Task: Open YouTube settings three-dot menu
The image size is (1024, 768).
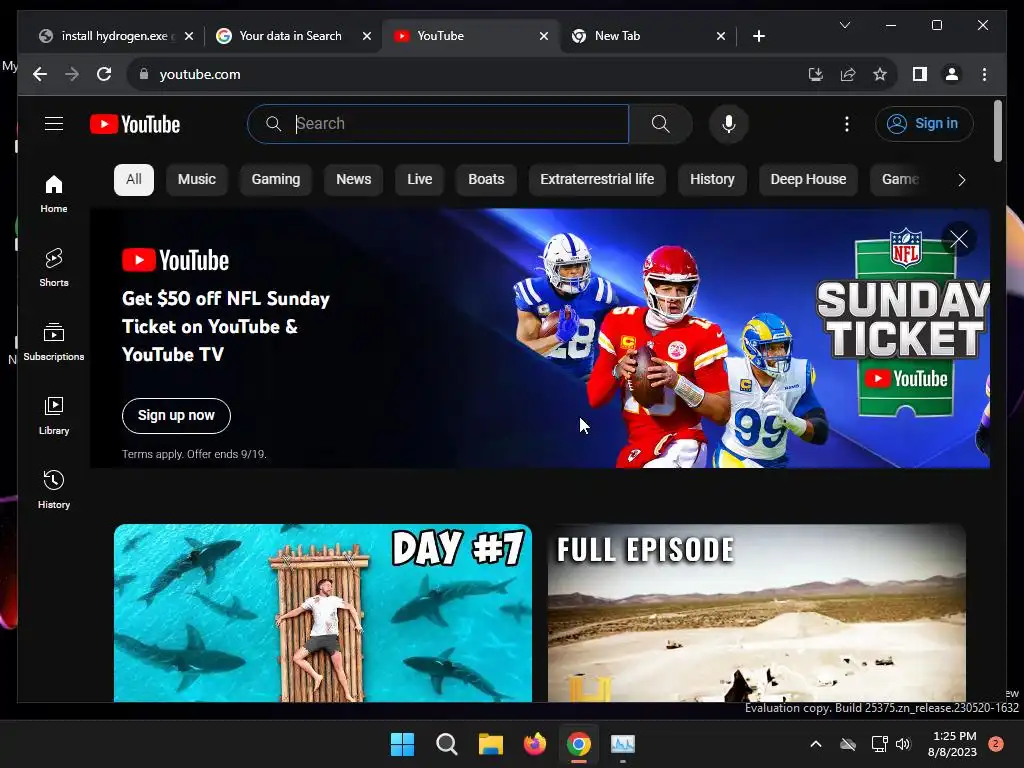Action: click(x=846, y=123)
